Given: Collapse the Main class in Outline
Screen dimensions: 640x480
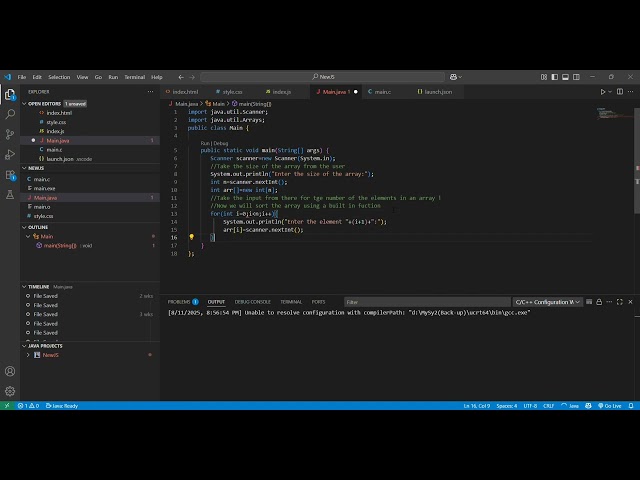Looking at the screenshot, I should 28,236.
